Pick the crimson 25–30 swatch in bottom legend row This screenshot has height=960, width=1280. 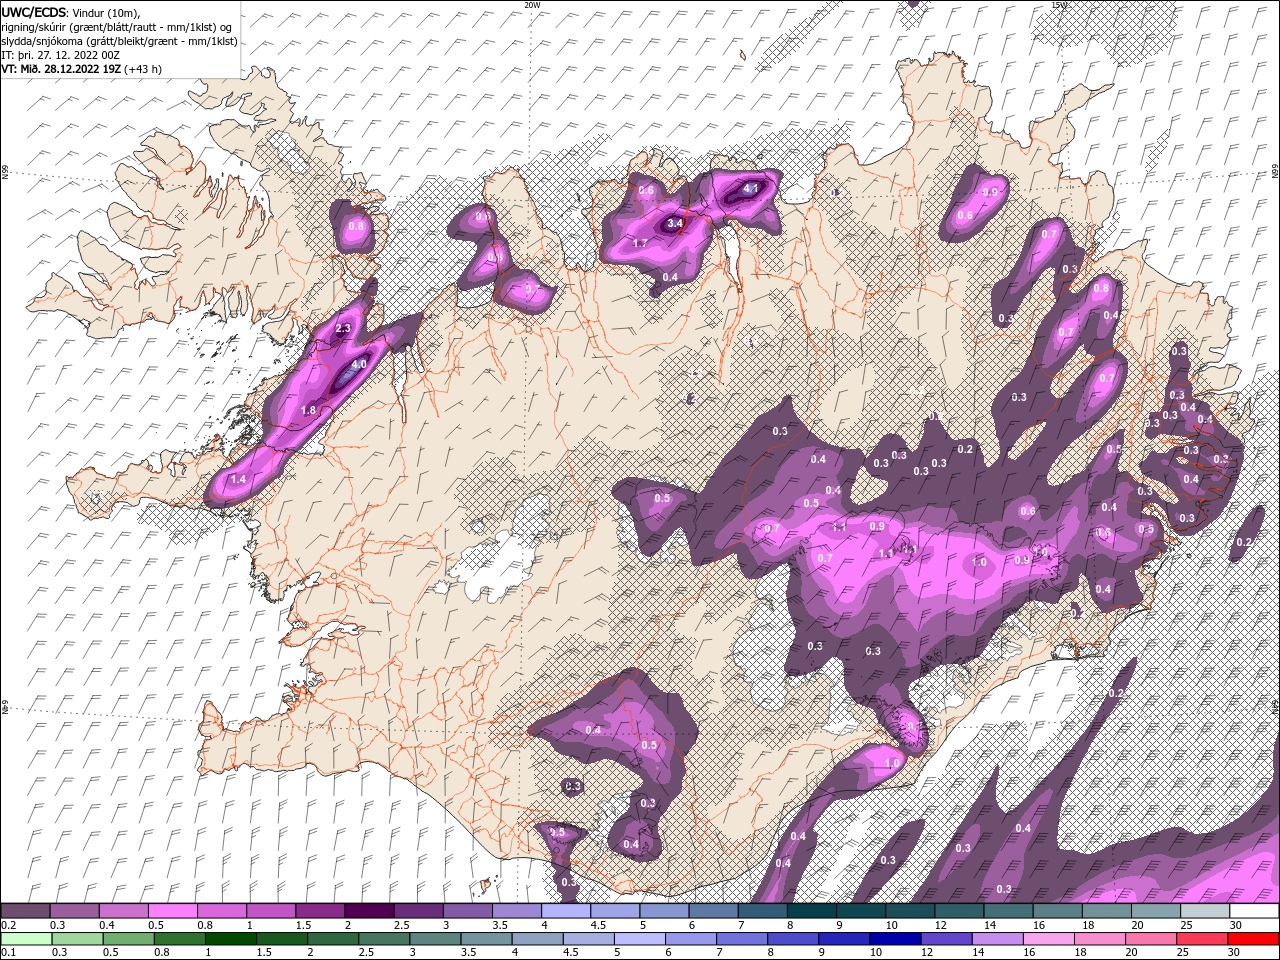[1202, 938]
